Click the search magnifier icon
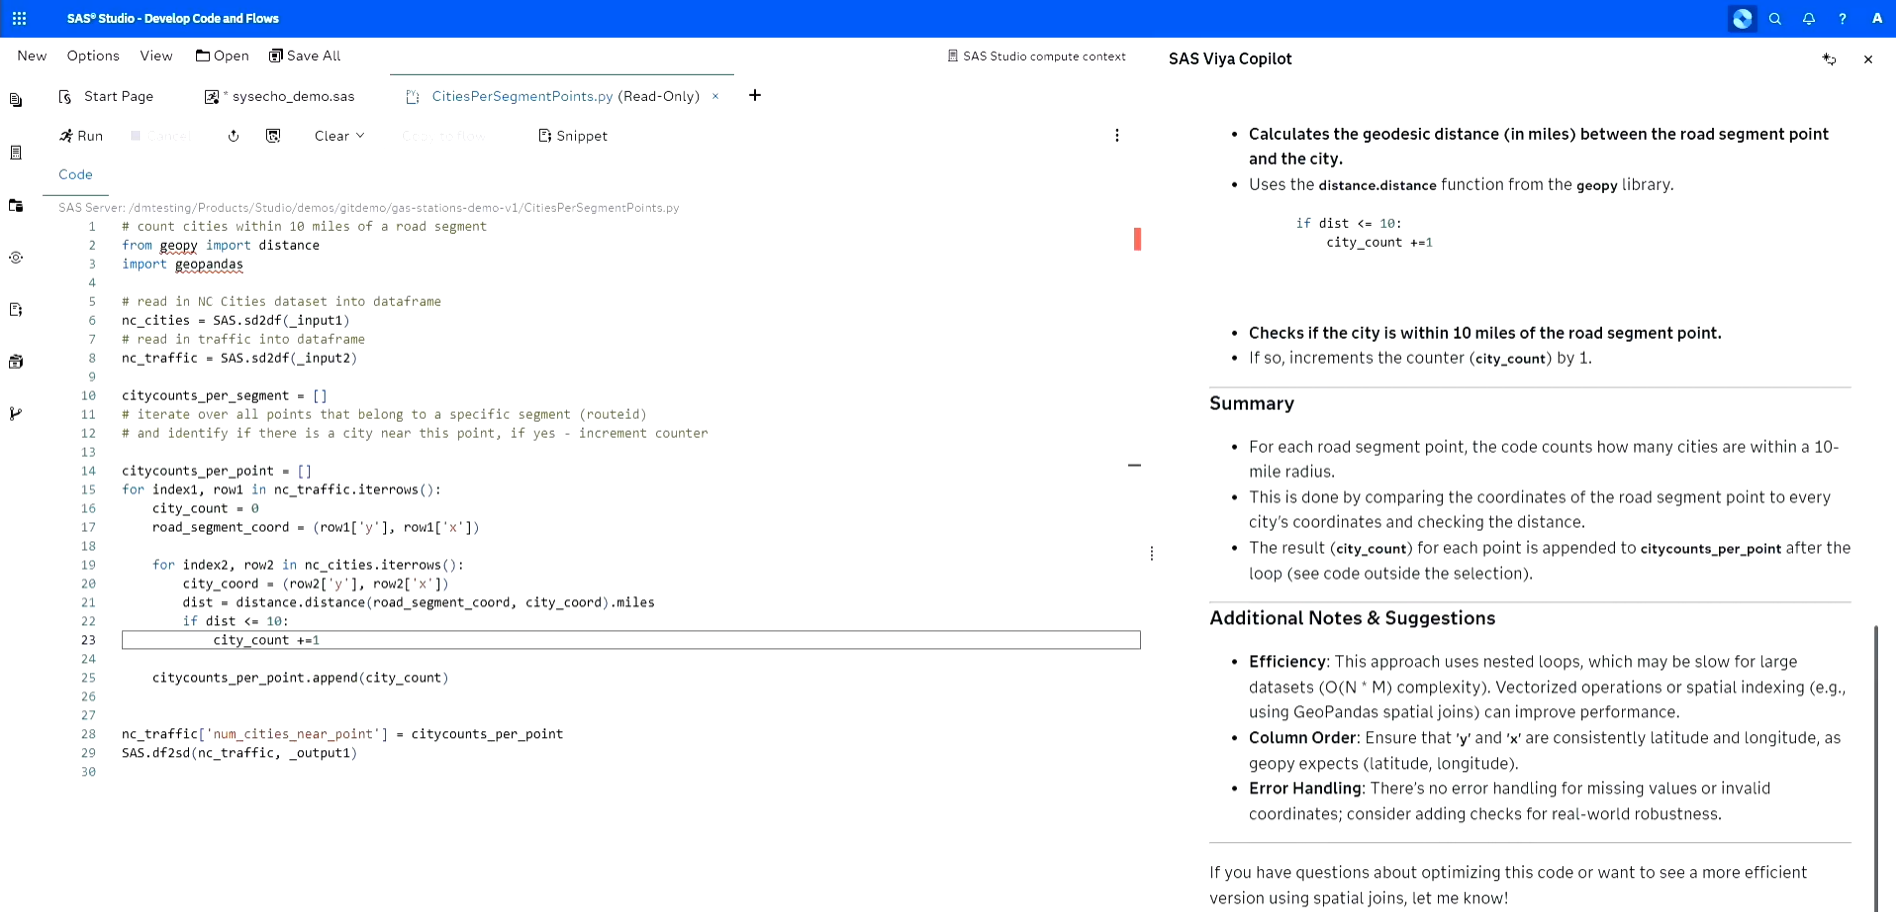1896x912 pixels. pyautogui.click(x=1775, y=18)
